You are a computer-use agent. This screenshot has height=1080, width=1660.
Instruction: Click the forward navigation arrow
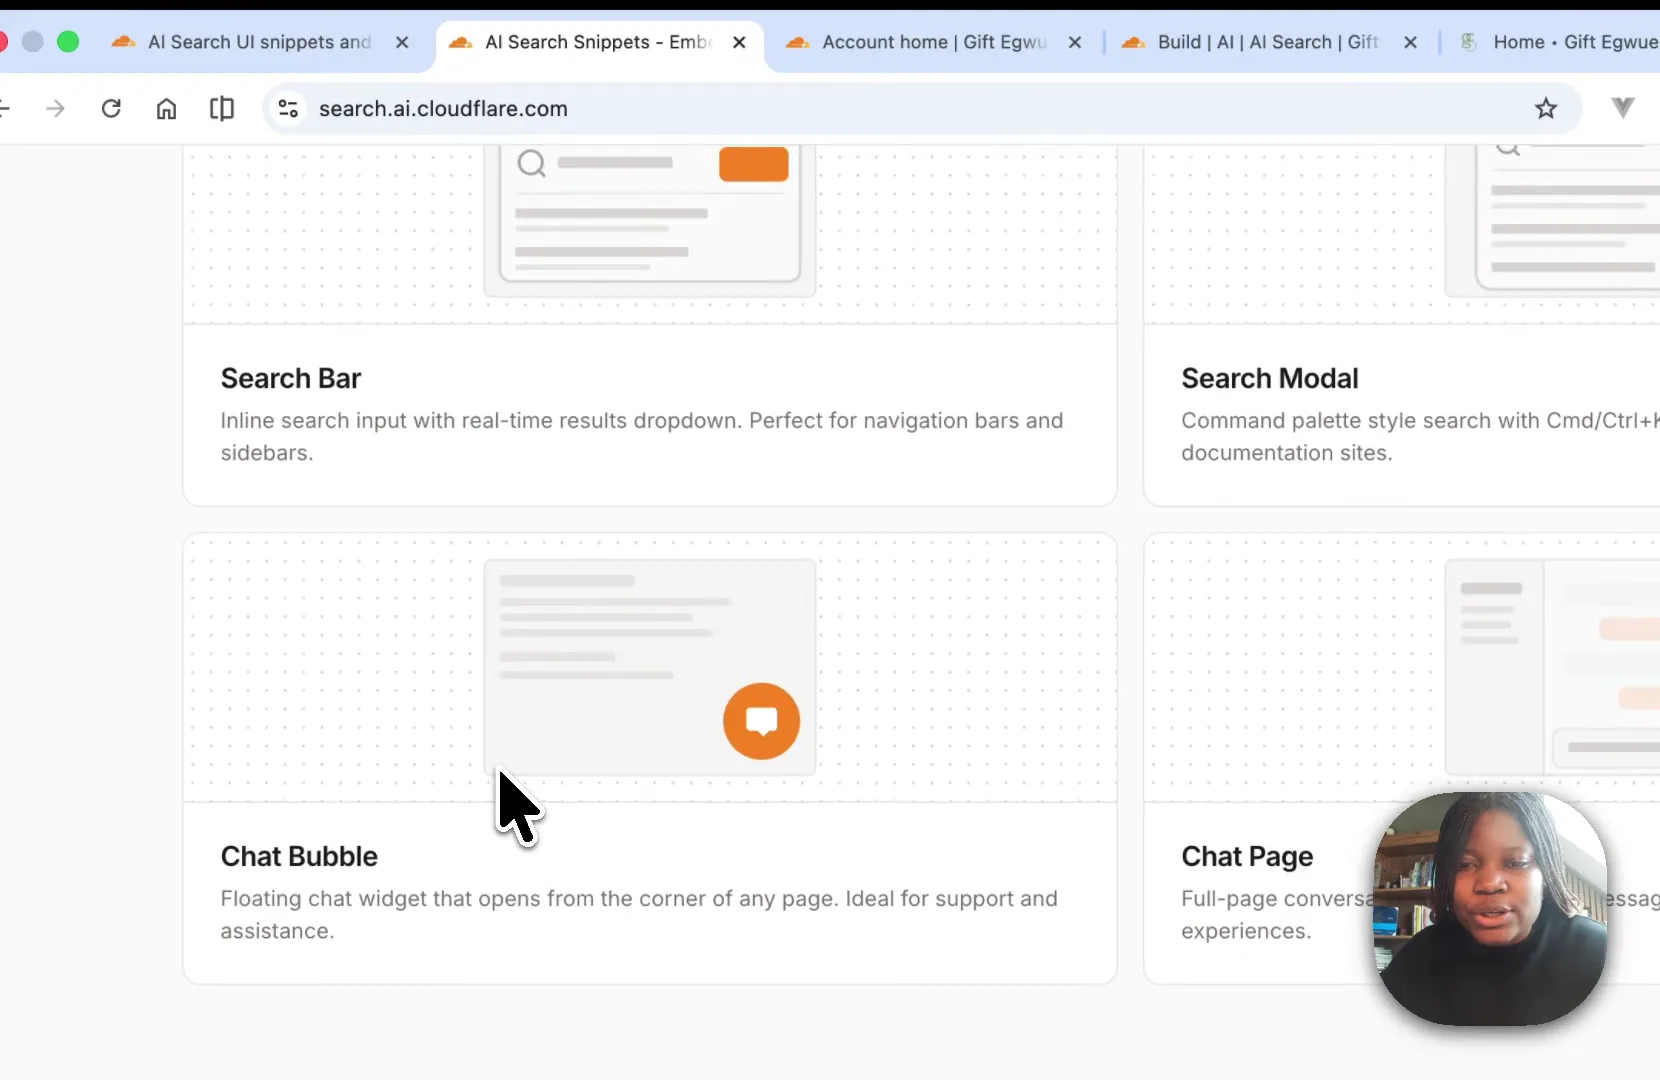(x=56, y=108)
